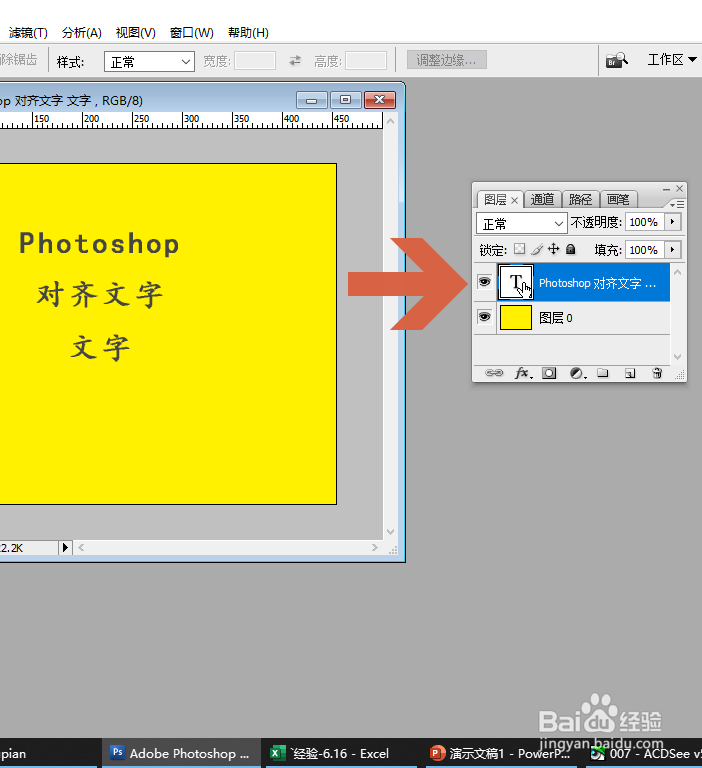Add a layer mask
This screenshot has width=702, height=768.
pyautogui.click(x=549, y=373)
